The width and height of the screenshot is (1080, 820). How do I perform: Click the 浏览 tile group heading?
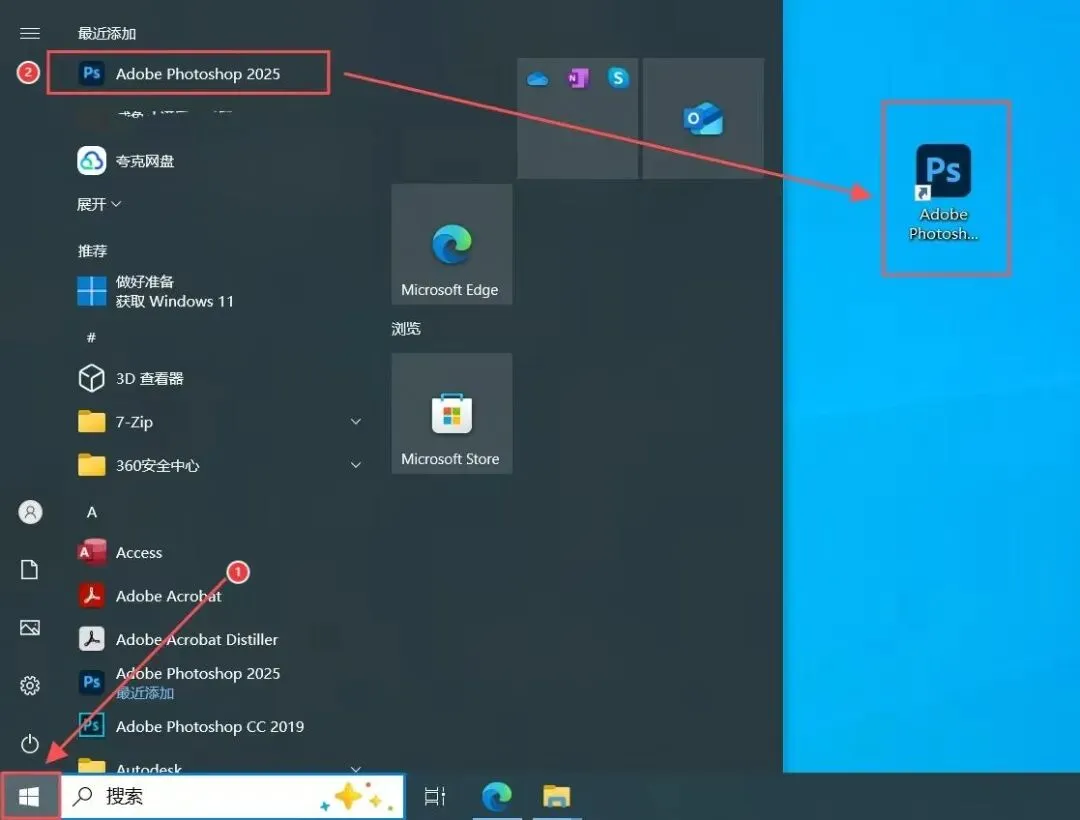coord(406,328)
